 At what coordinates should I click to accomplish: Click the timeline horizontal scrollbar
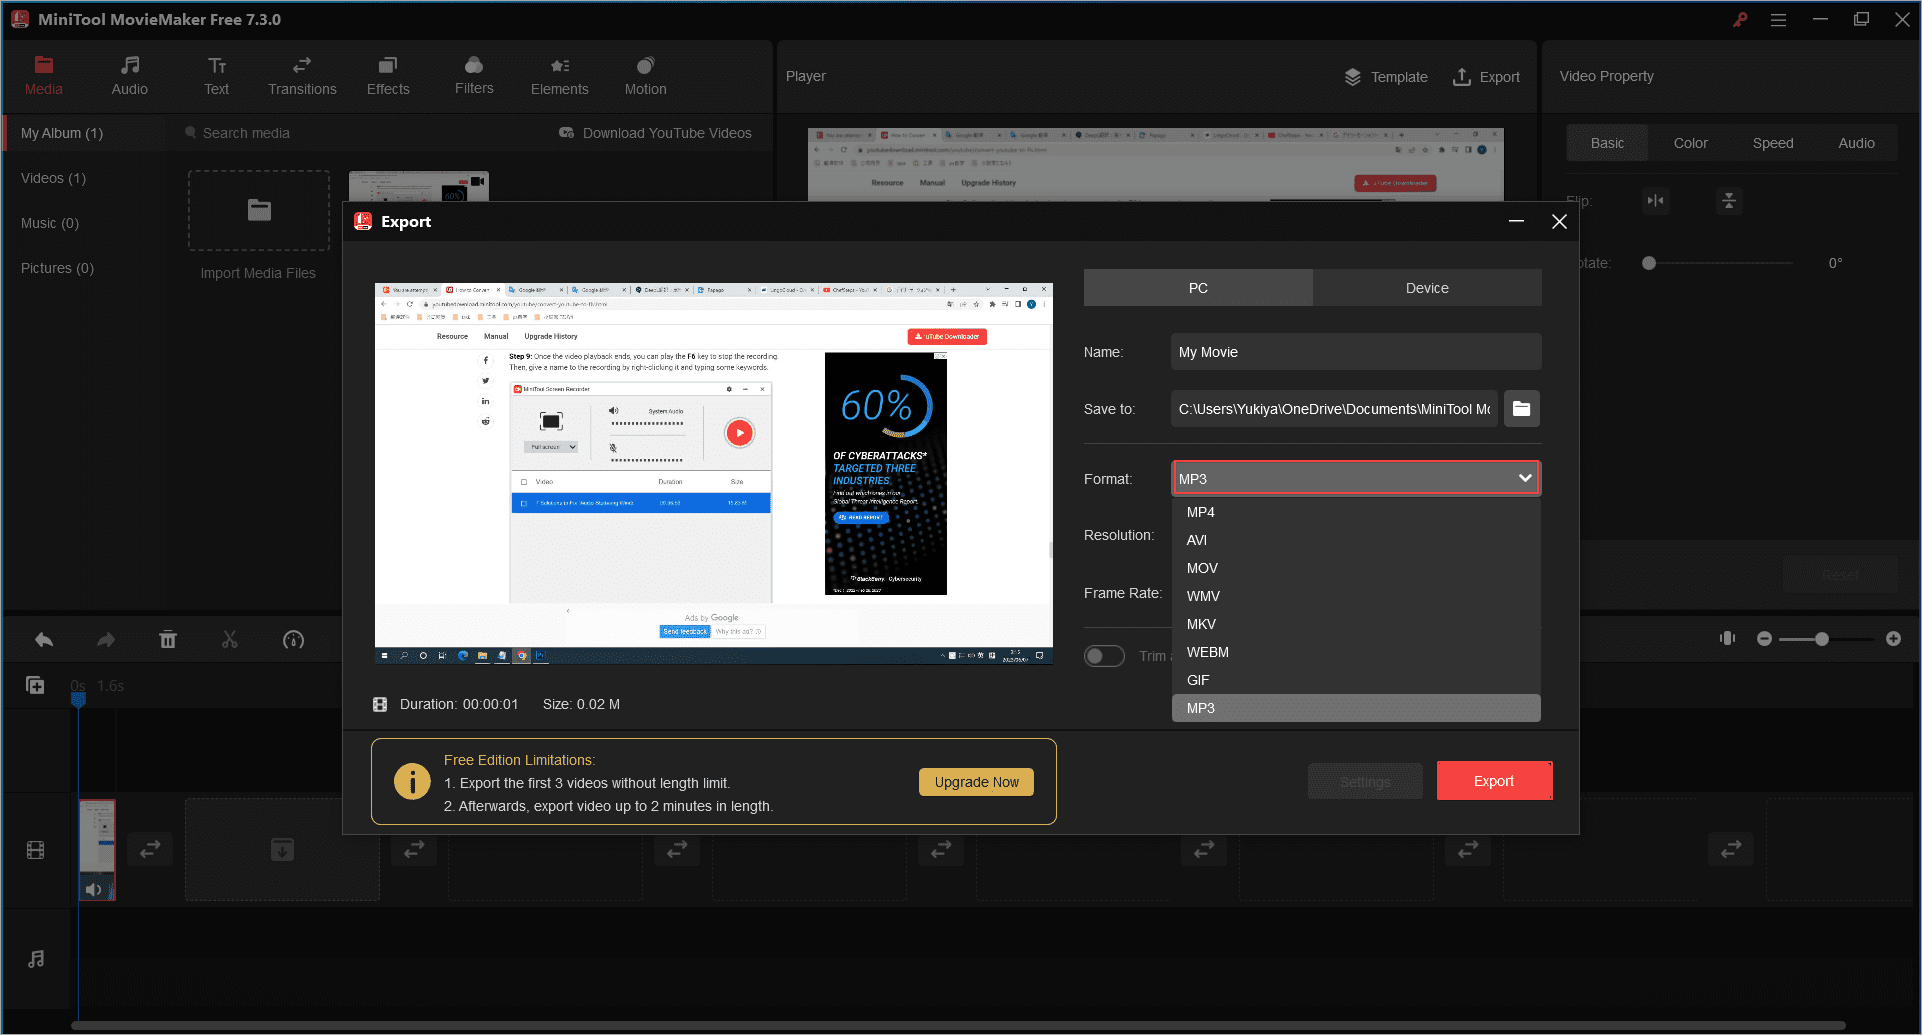958,1025
